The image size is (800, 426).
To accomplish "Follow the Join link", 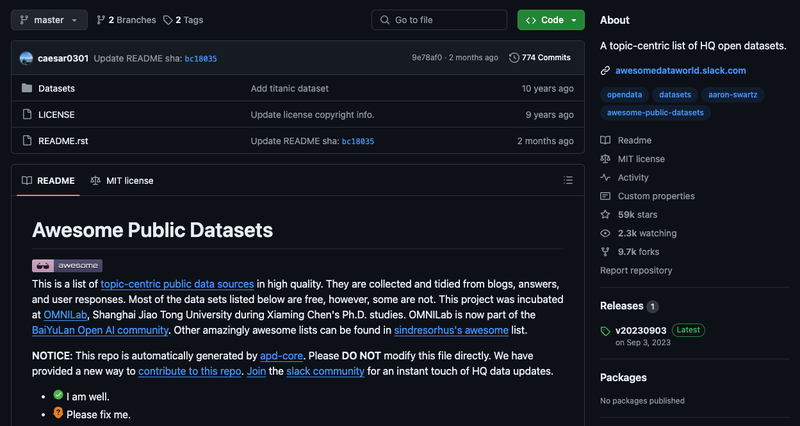I will click(256, 371).
